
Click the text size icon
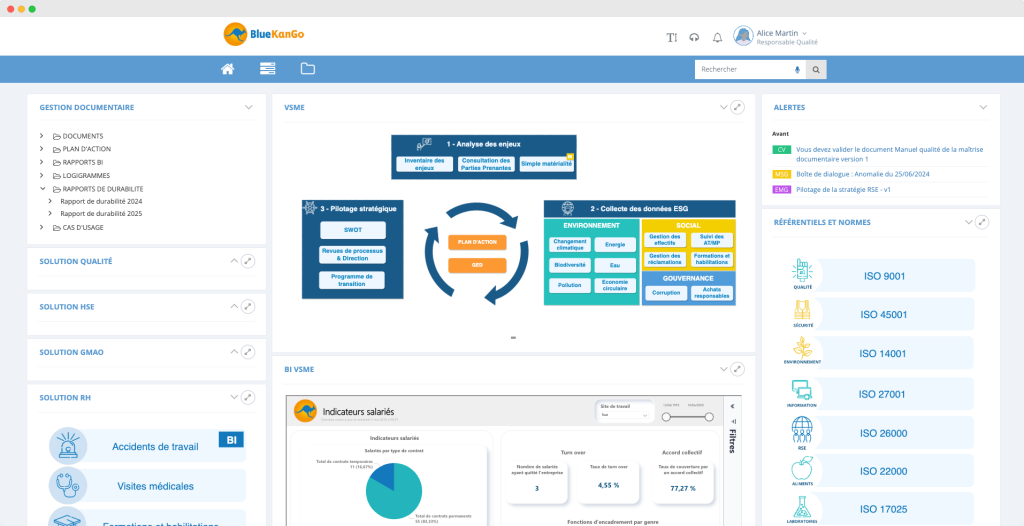[672, 37]
